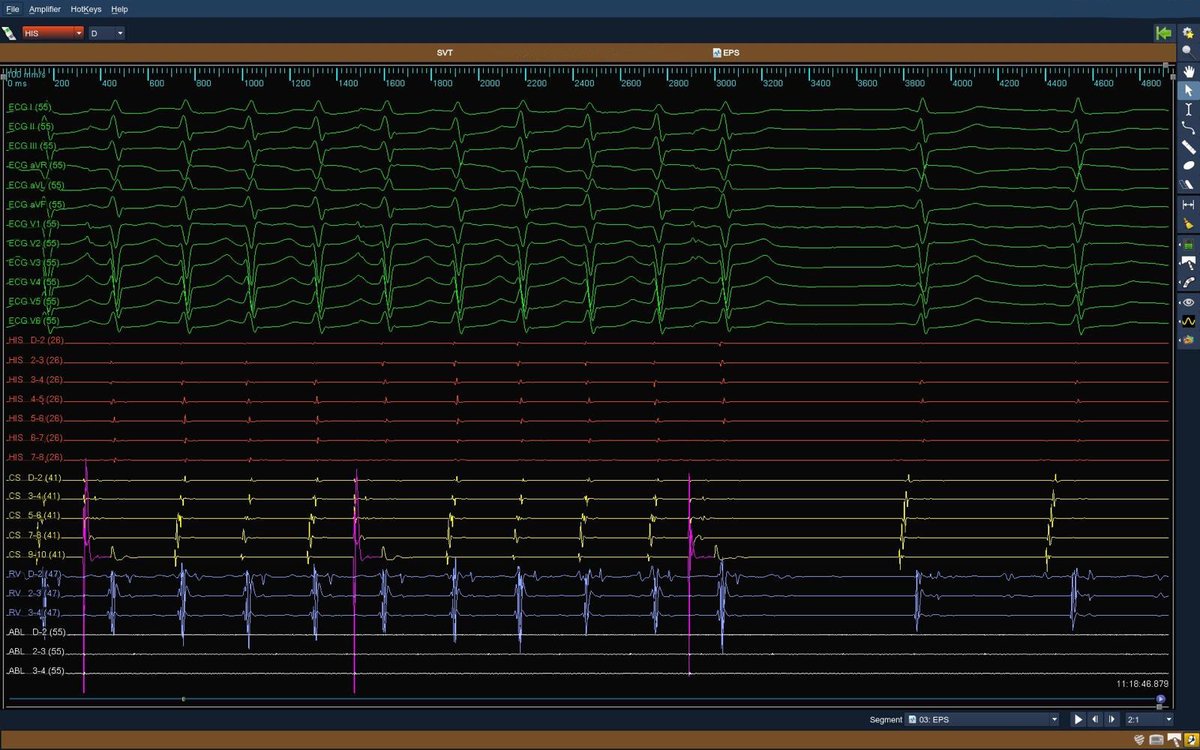The image size is (1200, 750).
Task: Open the settings gear with star
Action: tap(1188, 33)
